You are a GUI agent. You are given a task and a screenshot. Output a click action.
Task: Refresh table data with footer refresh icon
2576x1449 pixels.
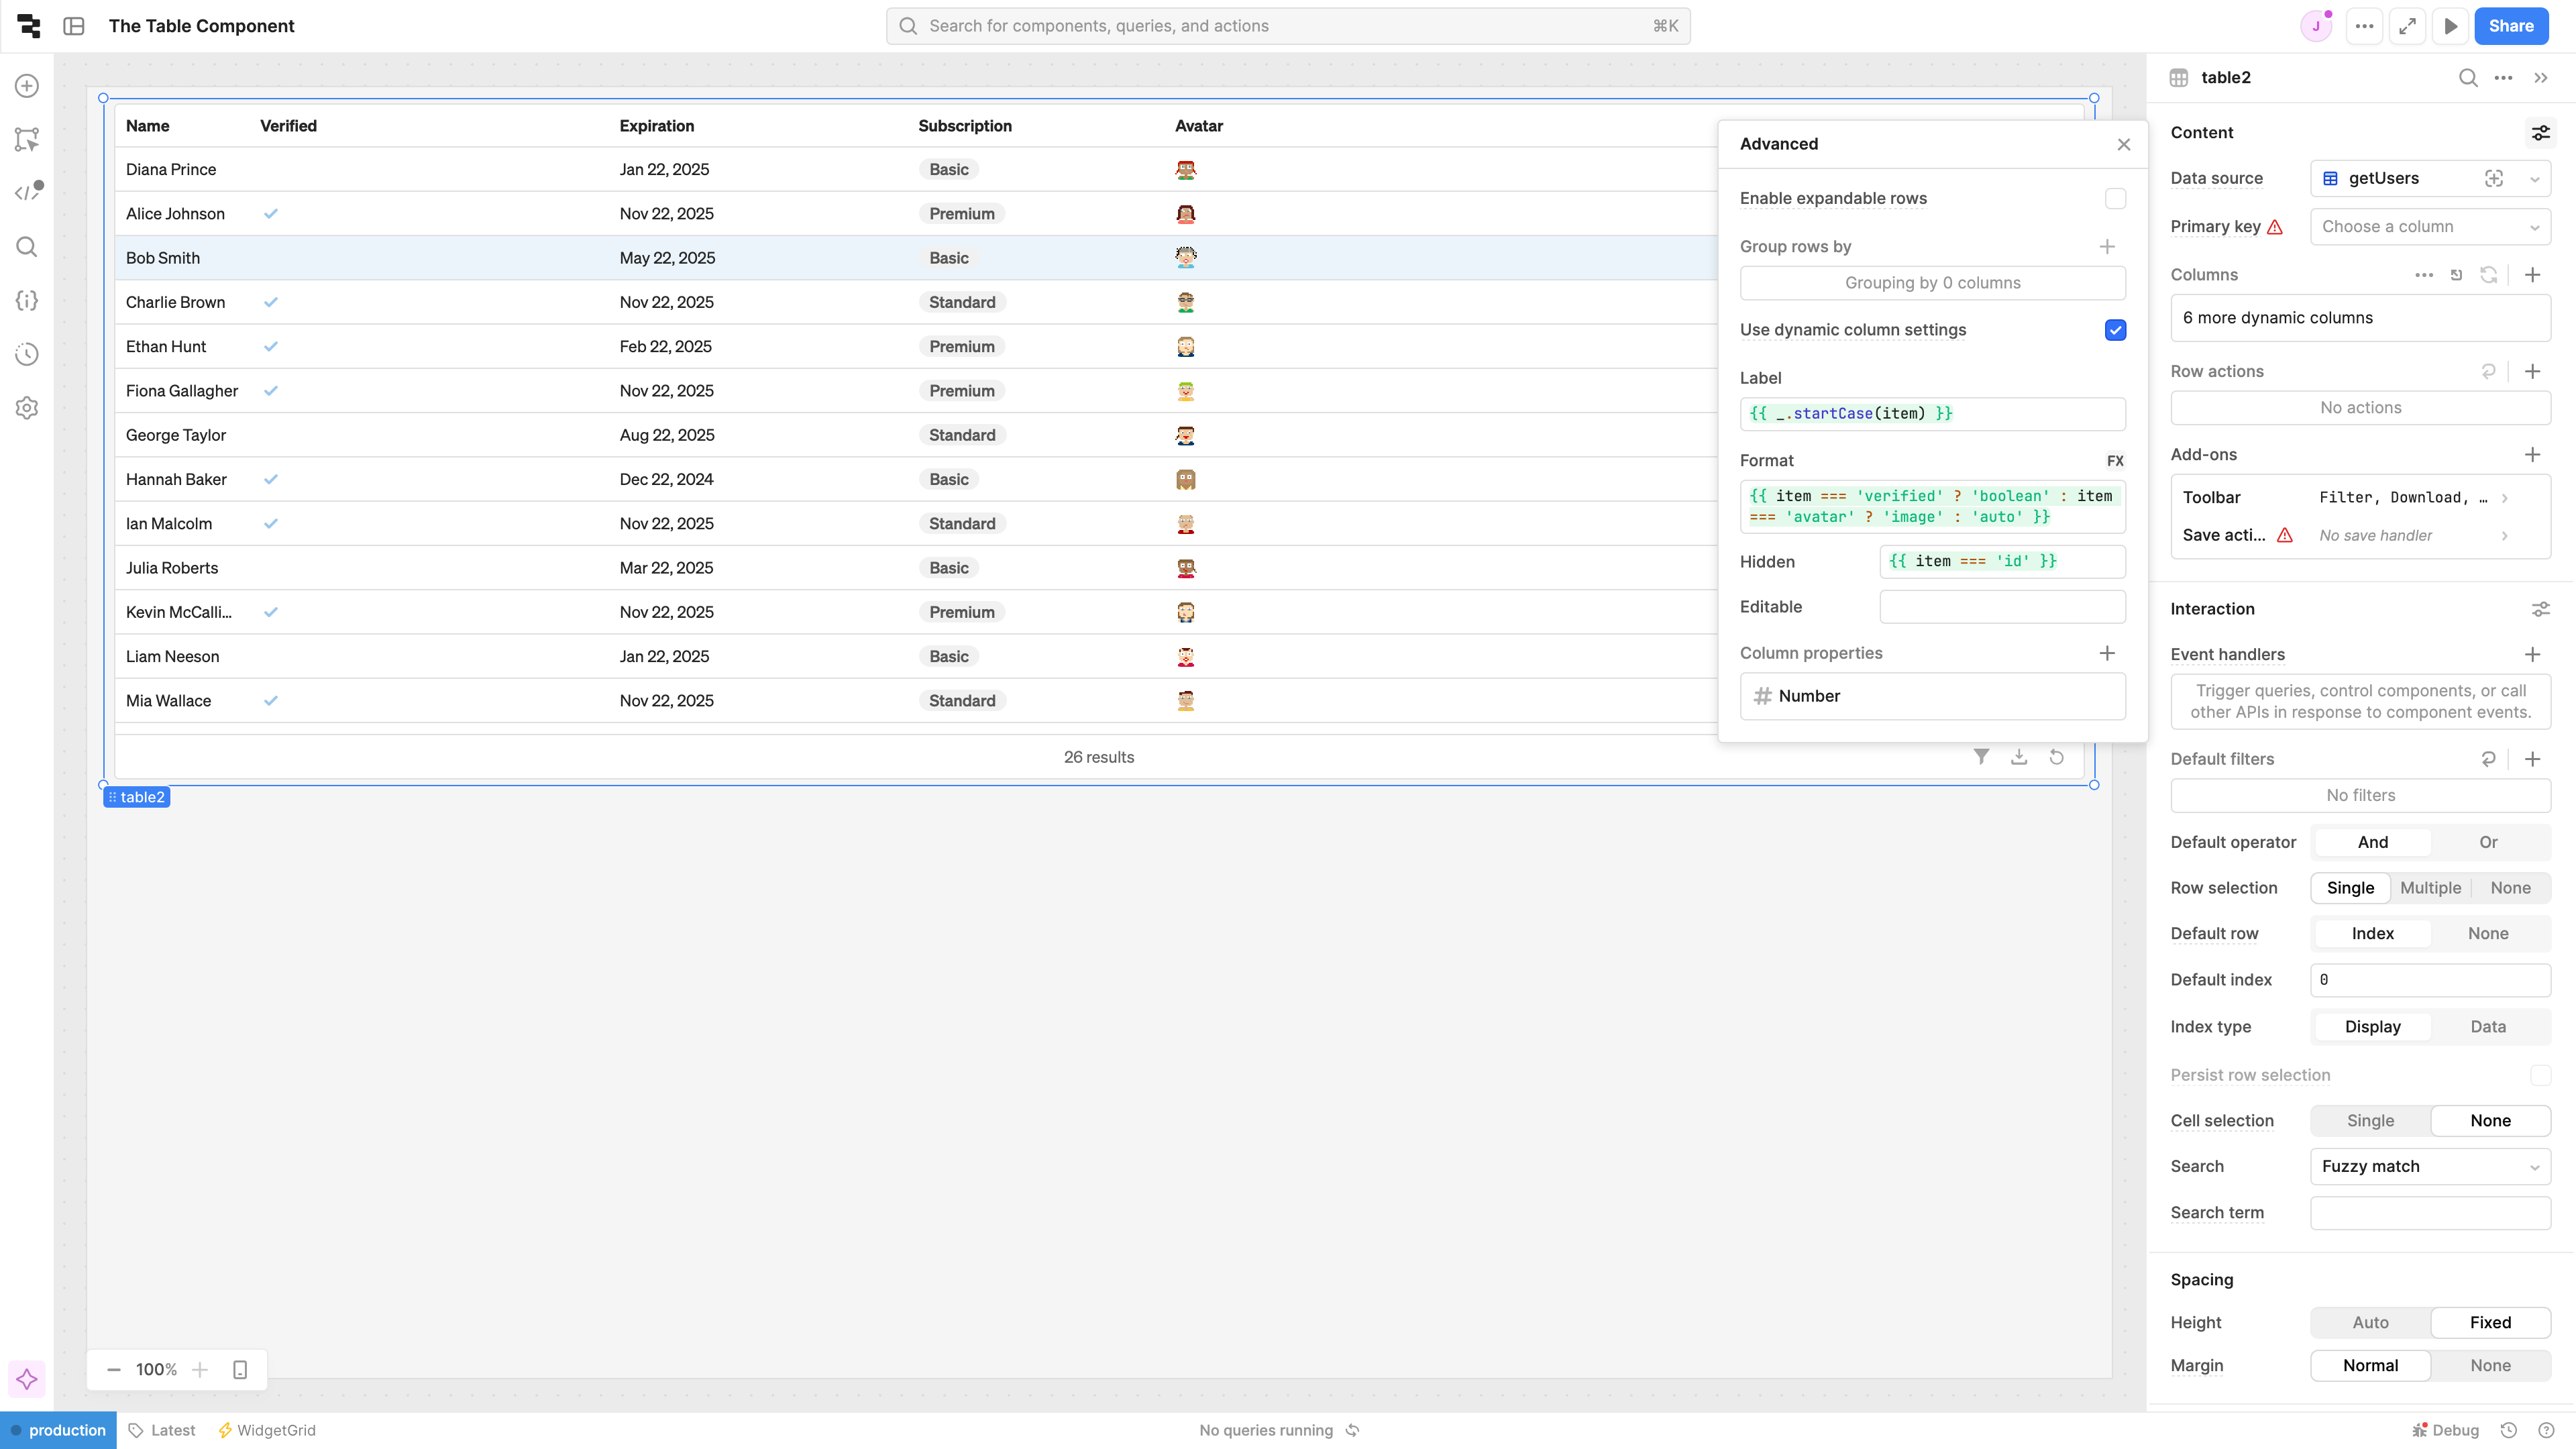pos(2057,757)
